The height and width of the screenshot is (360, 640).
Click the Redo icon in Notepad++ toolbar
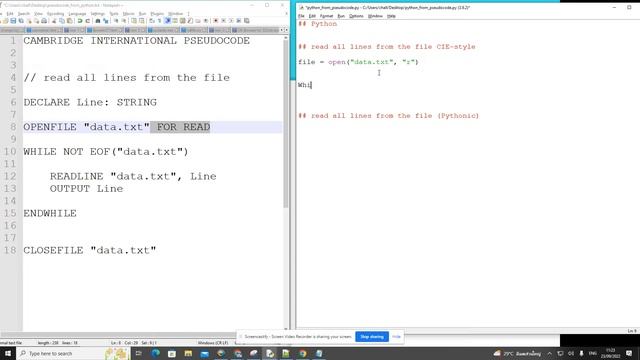coord(88,21)
